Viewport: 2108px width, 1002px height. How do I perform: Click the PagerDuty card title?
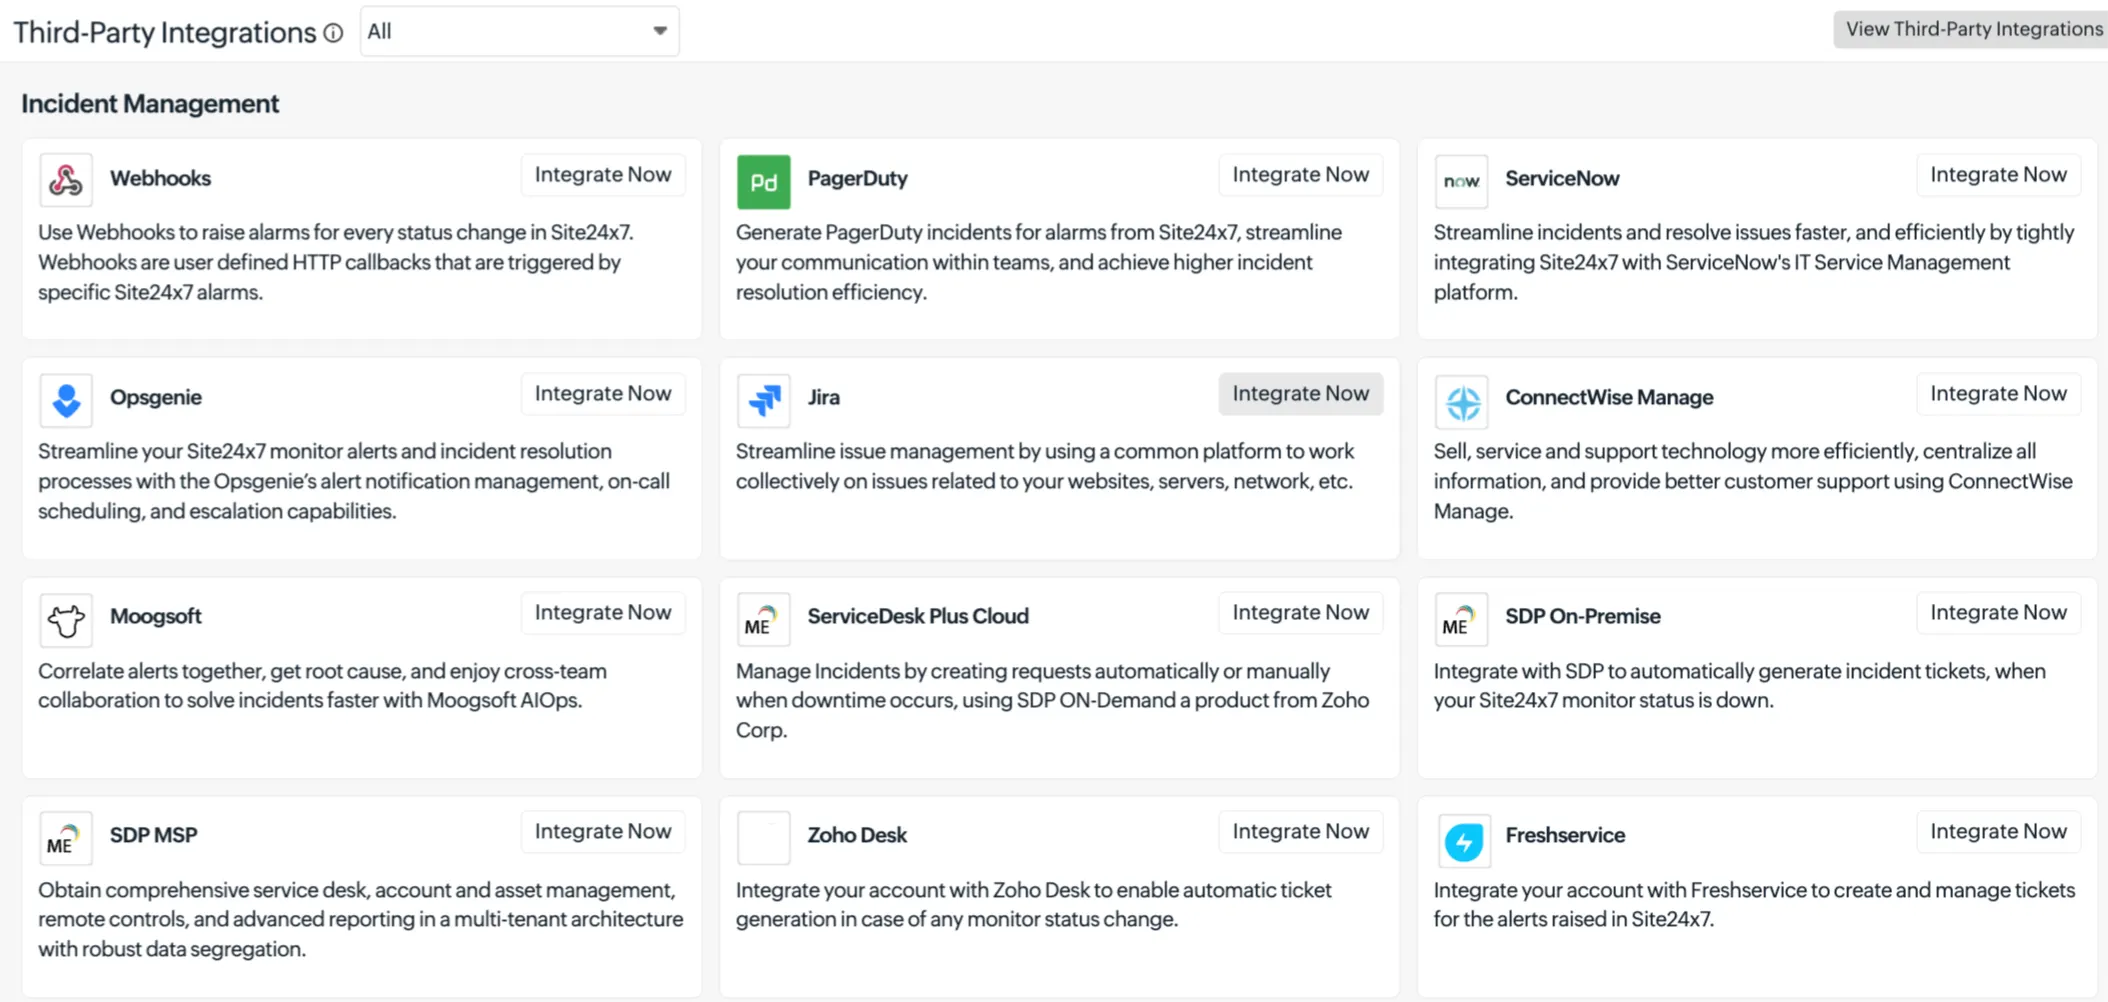pyautogui.click(x=857, y=178)
